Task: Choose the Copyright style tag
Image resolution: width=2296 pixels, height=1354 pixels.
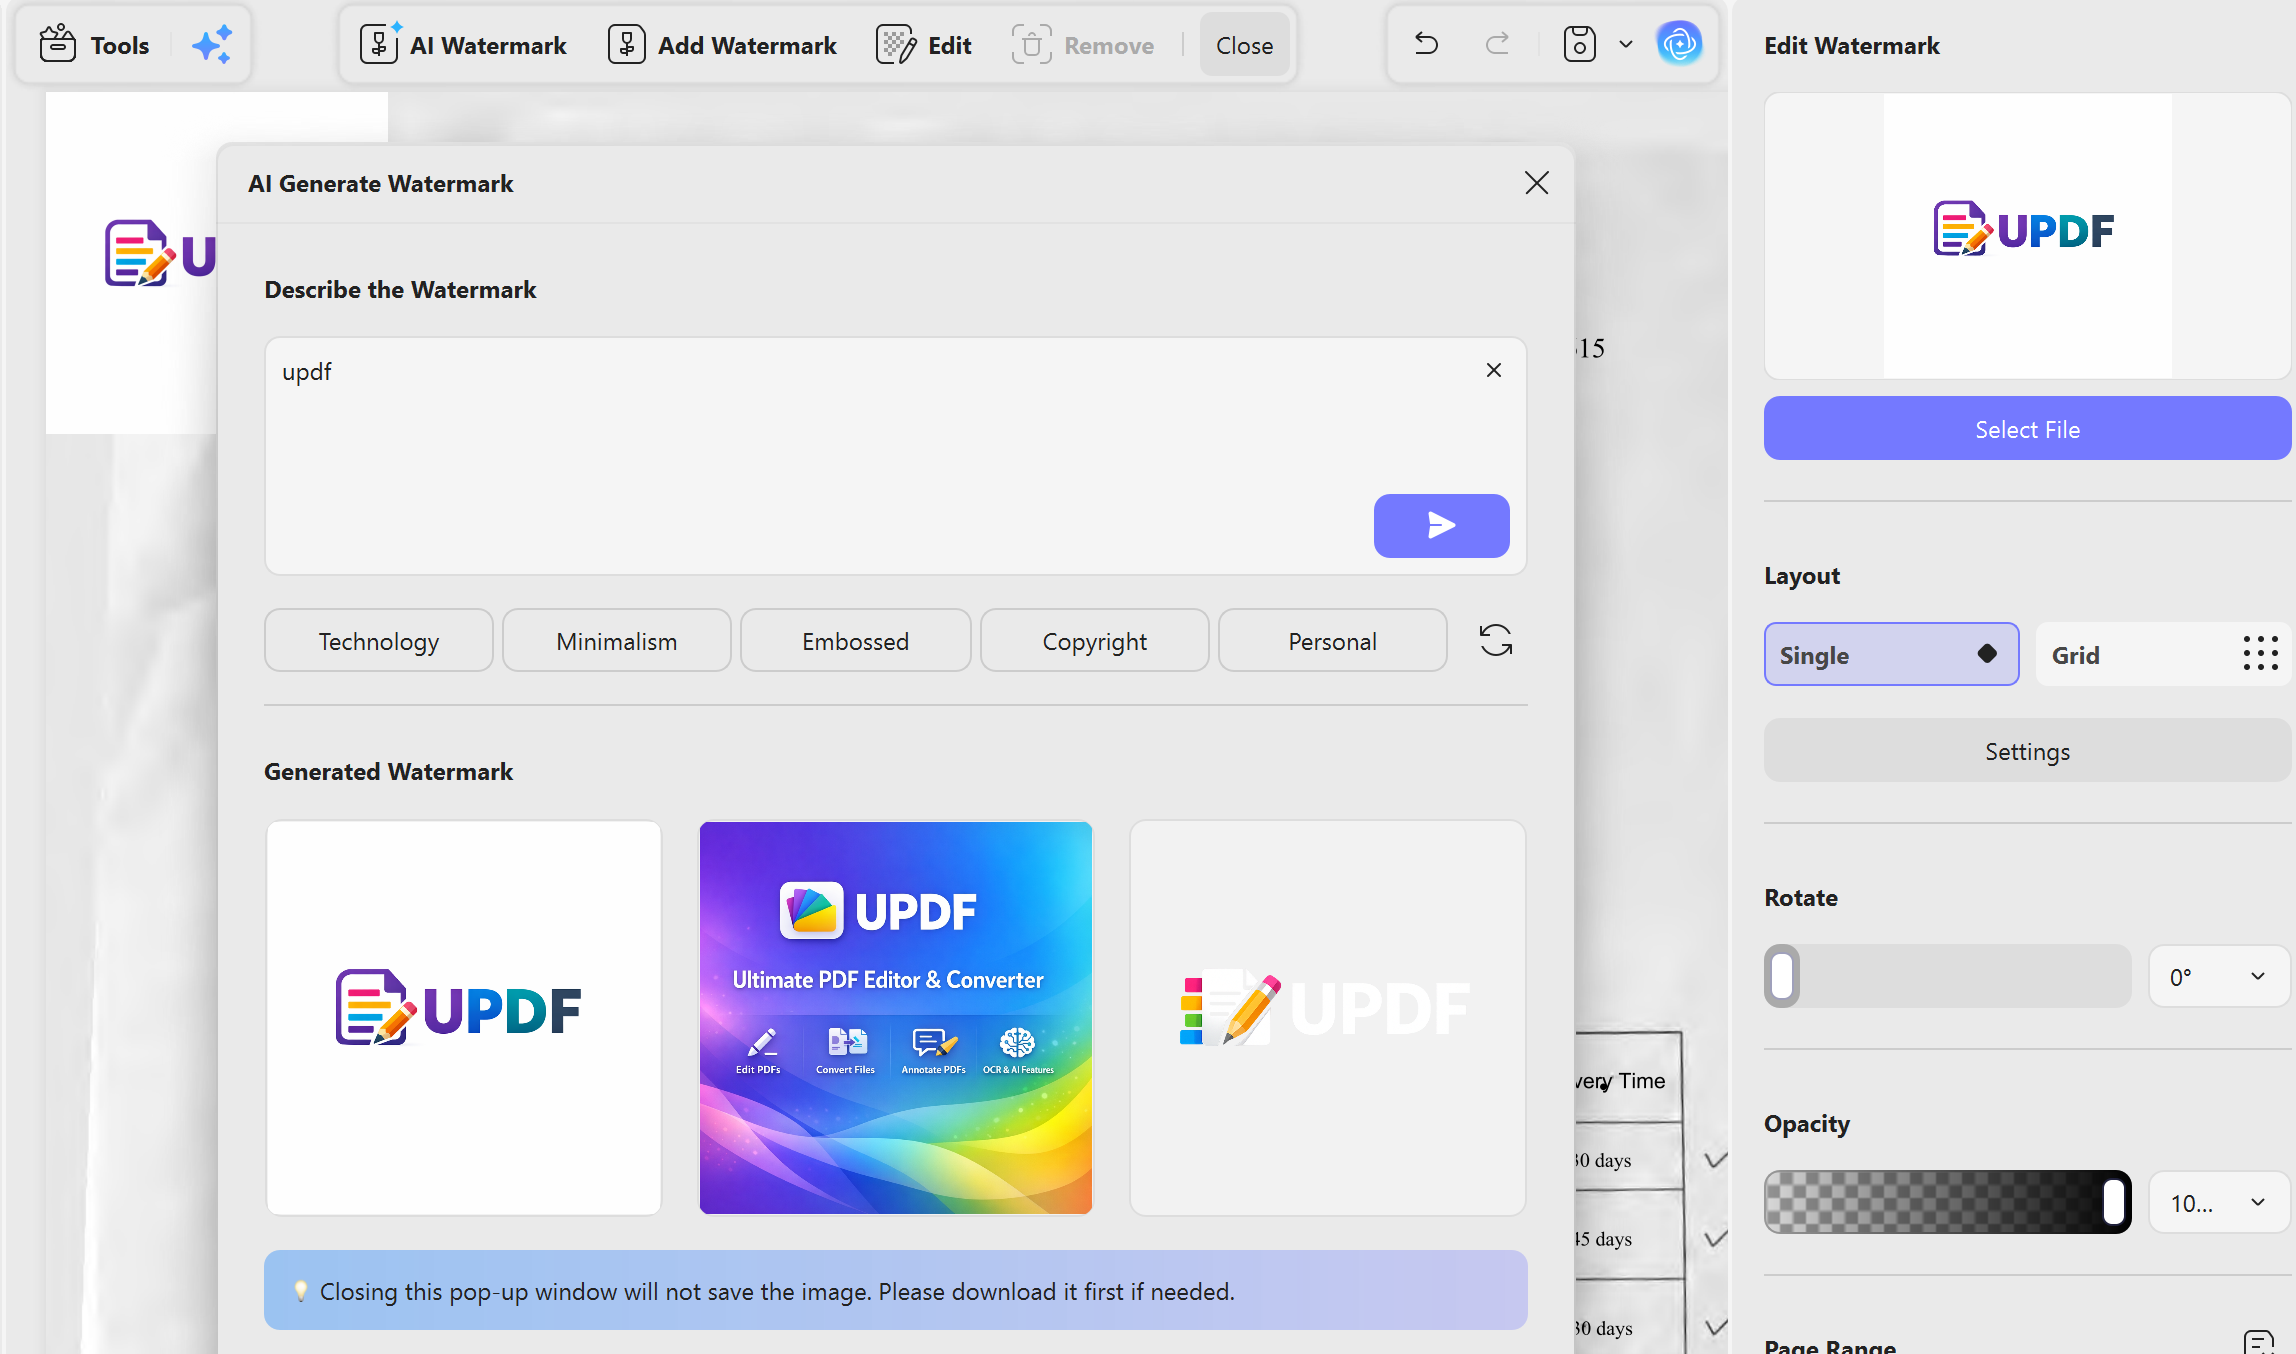Action: pos(1094,641)
